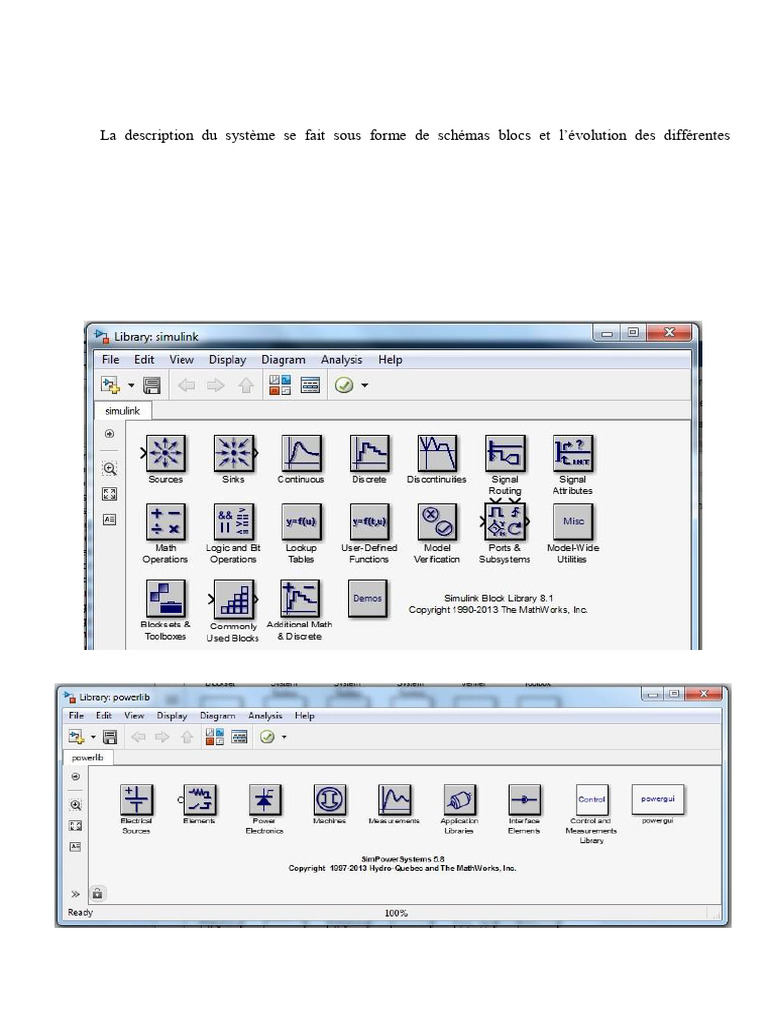Viewport: 768px width, 1024px height.
Task: Open Library Browser icon in powerlib toolbar
Action: [215, 737]
